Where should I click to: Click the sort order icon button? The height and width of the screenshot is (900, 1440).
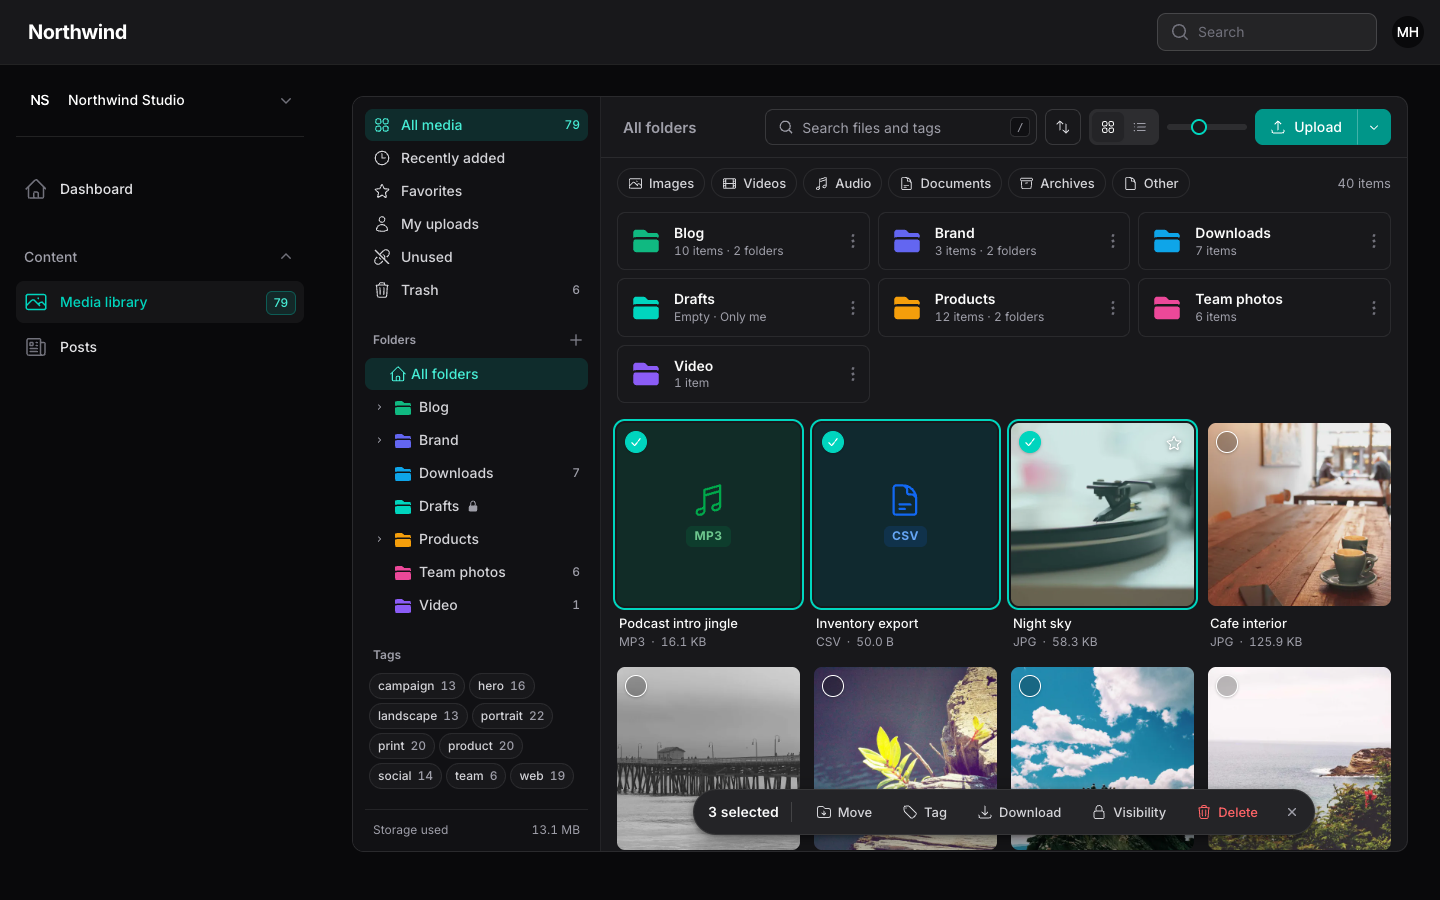click(x=1063, y=127)
